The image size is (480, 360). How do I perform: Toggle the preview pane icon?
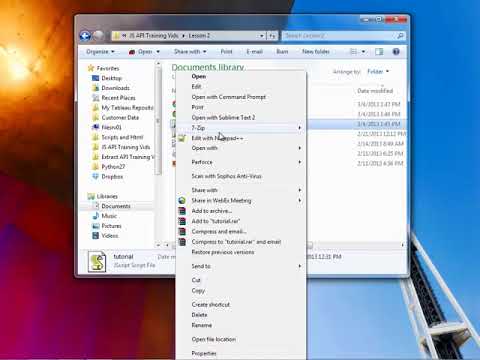coord(379,51)
